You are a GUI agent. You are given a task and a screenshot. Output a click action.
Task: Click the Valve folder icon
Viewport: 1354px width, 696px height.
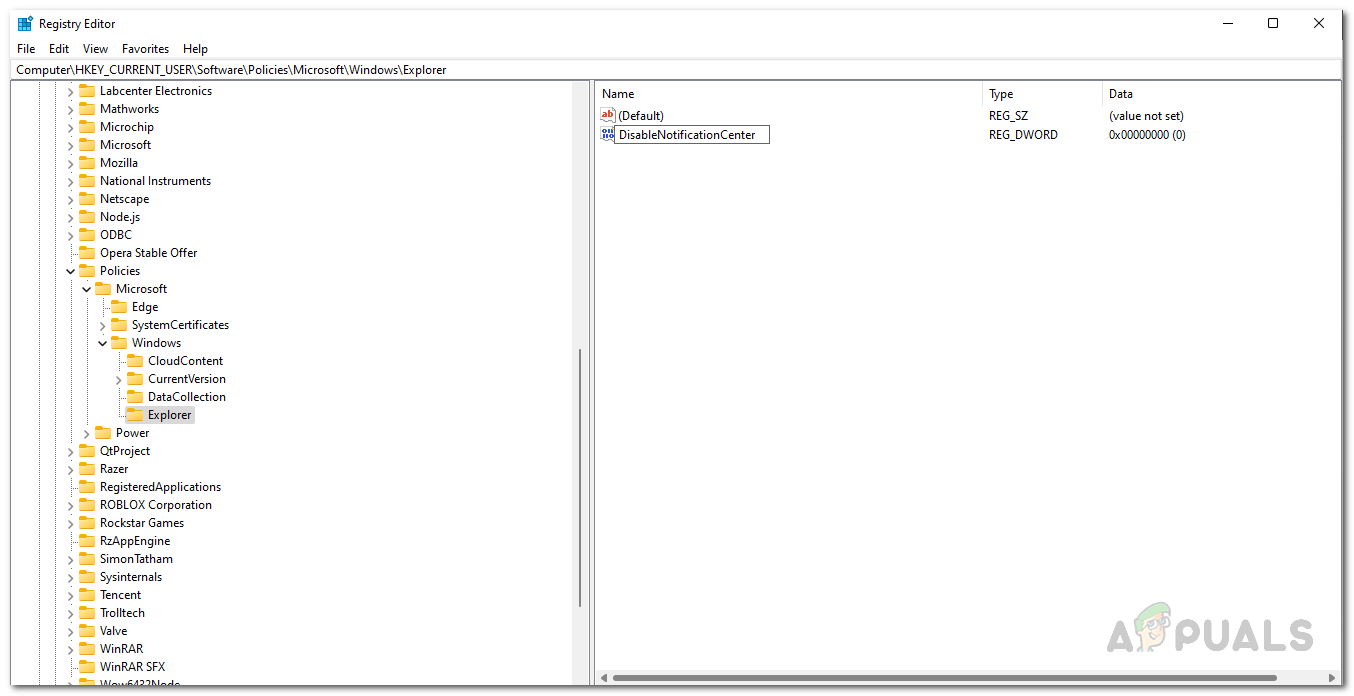87,631
